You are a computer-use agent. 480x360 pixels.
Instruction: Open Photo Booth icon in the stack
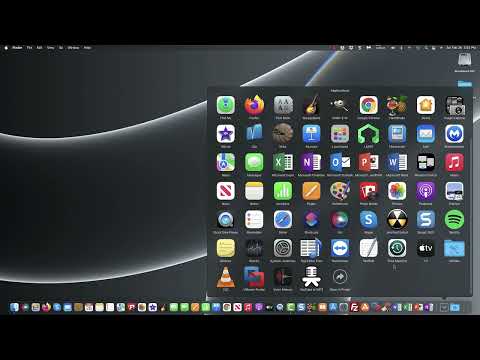point(368,191)
